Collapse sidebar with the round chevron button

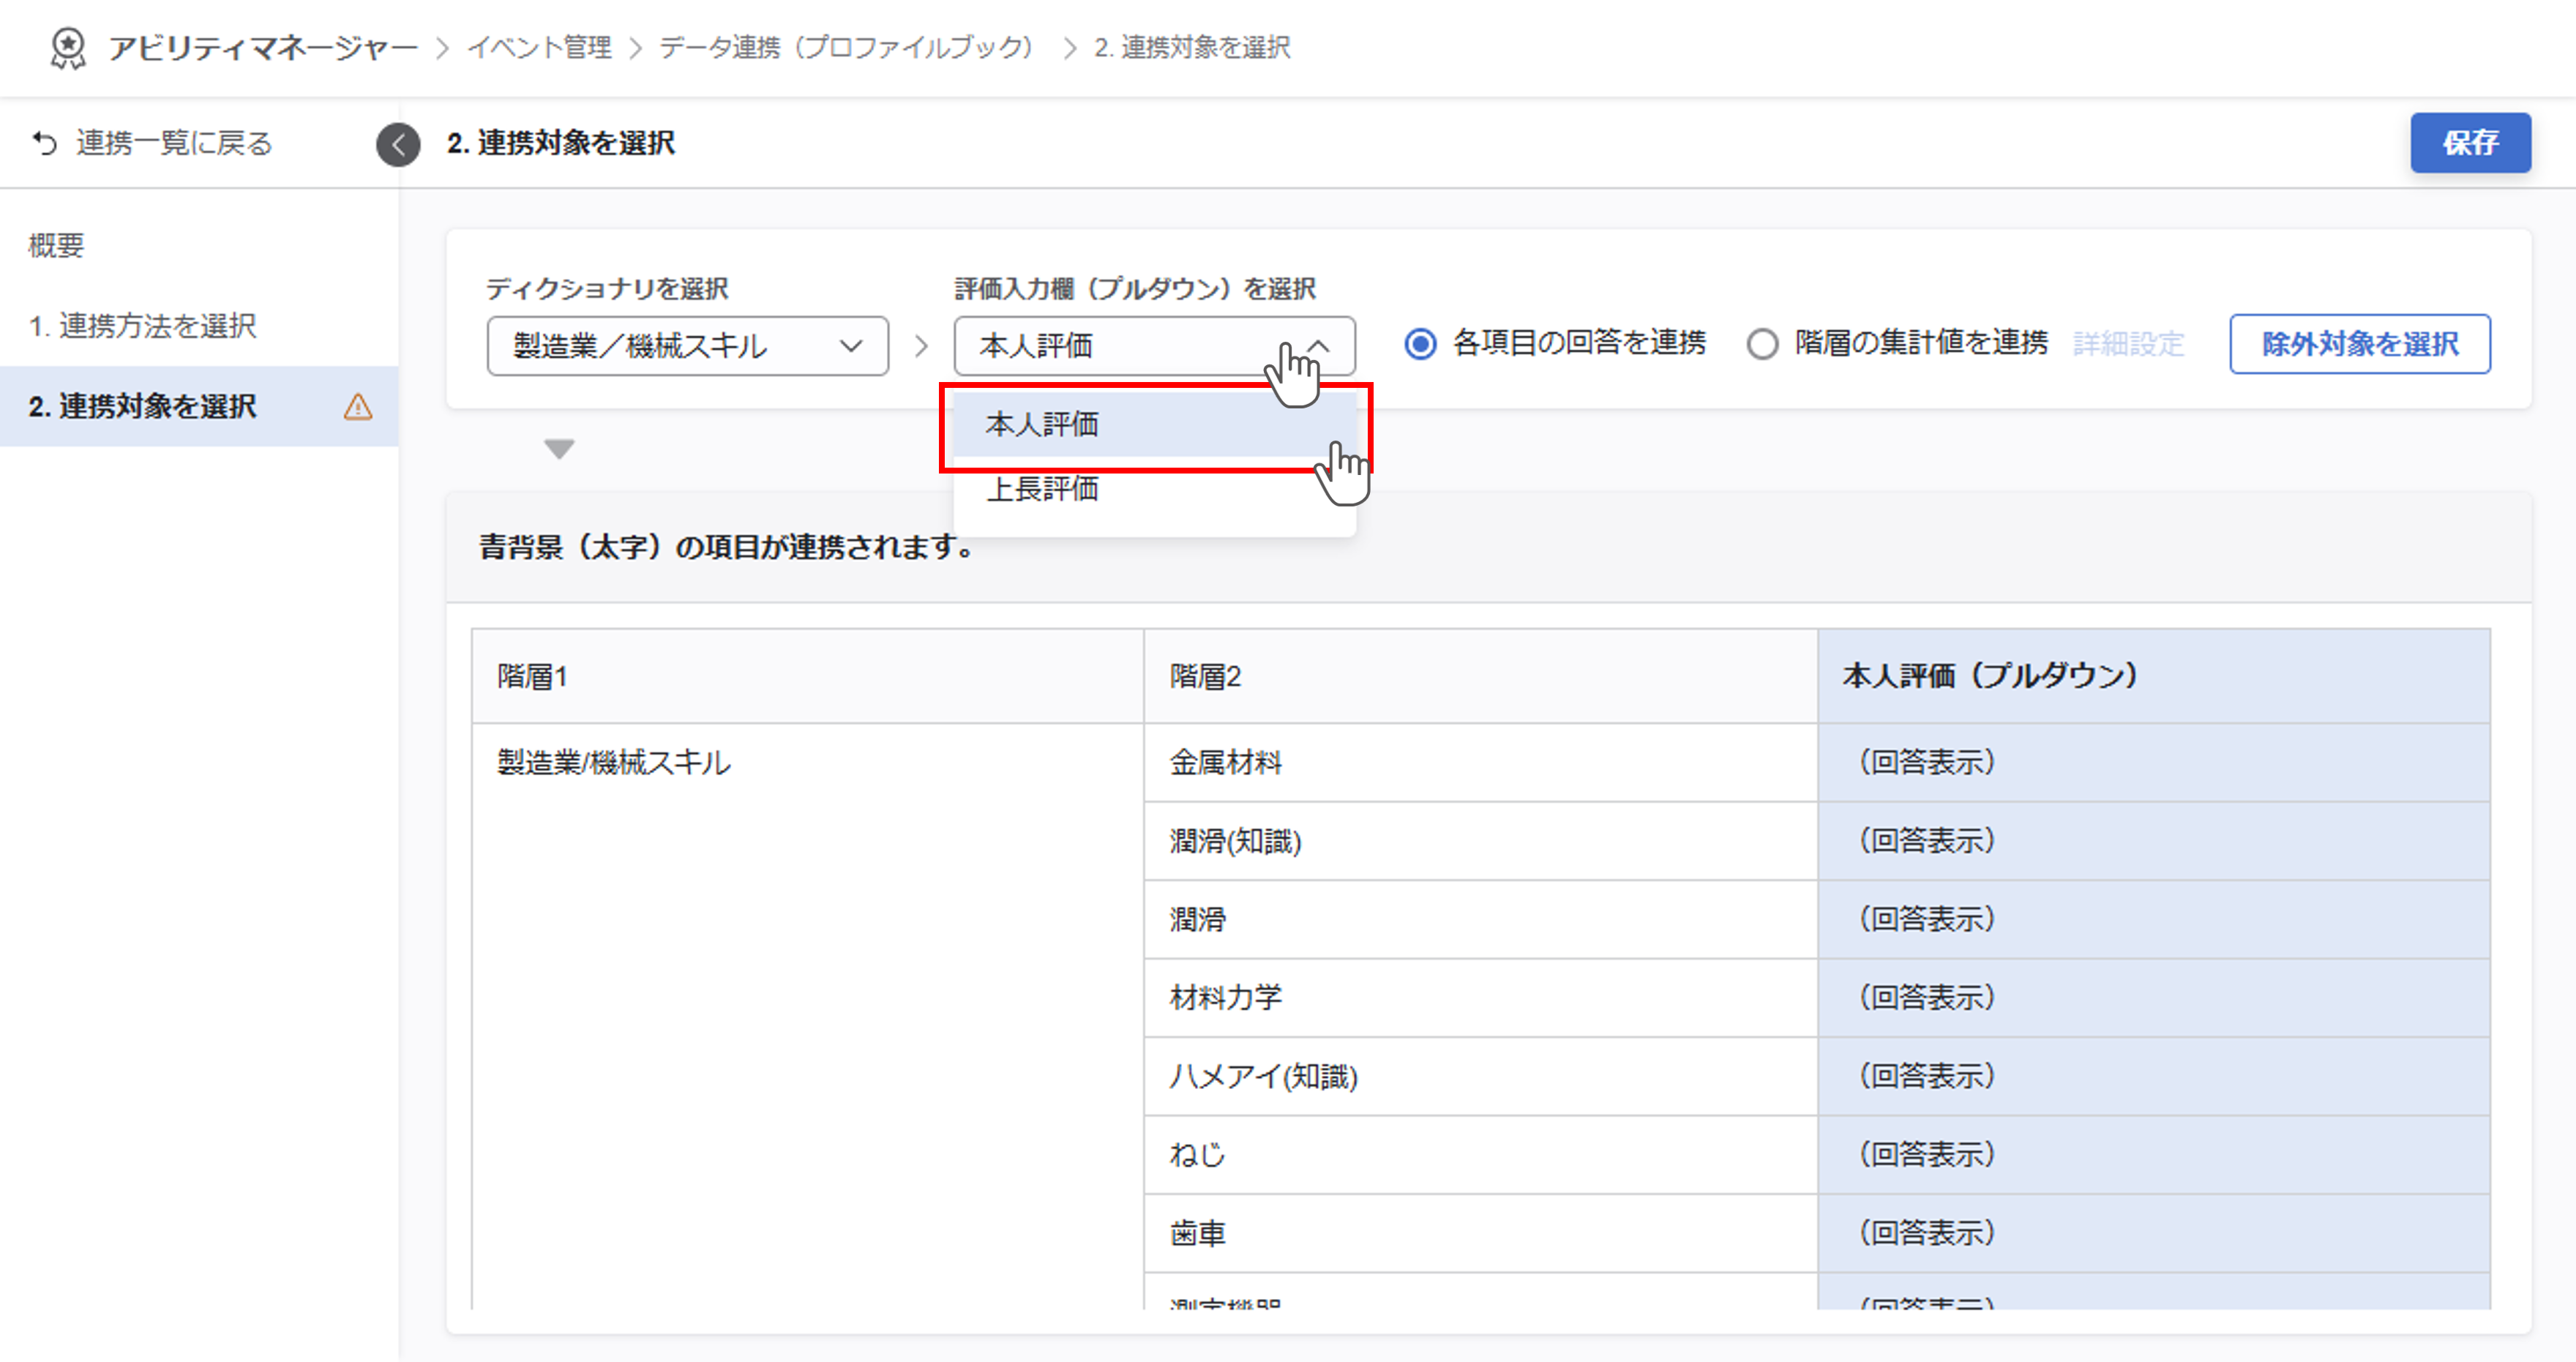click(x=398, y=144)
